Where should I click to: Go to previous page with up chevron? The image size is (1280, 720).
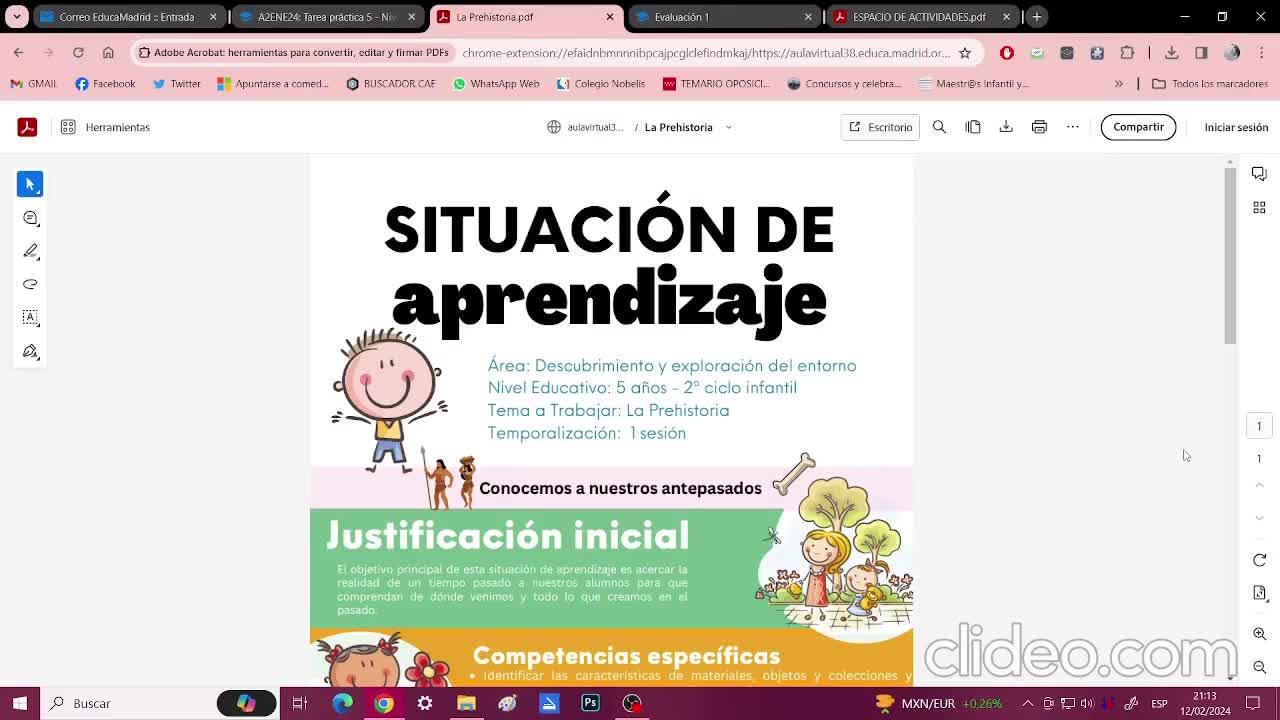point(1259,485)
